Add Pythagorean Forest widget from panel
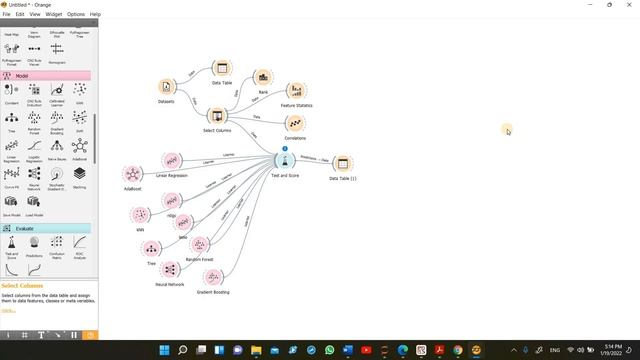The height and width of the screenshot is (360, 640). [x=11, y=54]
